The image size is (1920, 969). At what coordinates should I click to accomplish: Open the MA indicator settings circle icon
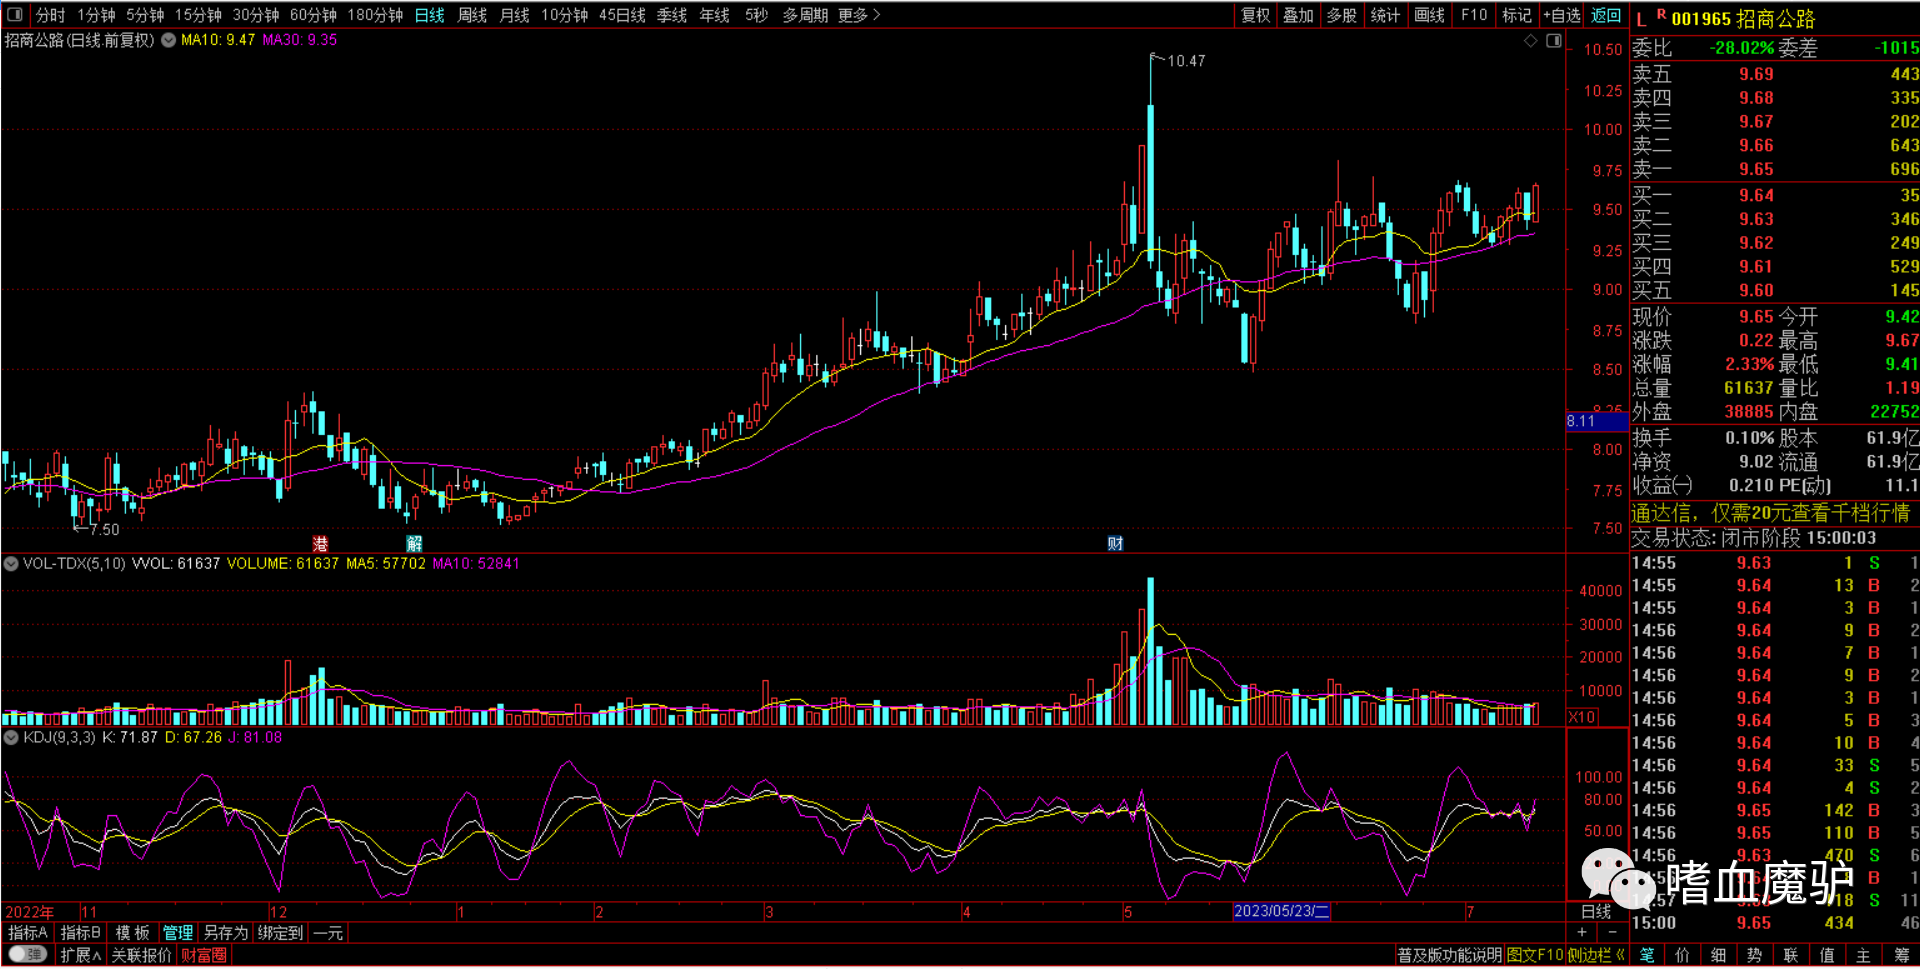(168, 41)
